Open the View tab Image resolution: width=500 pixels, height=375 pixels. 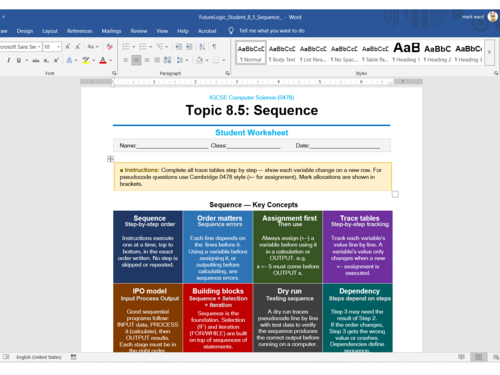coord(162,31)
